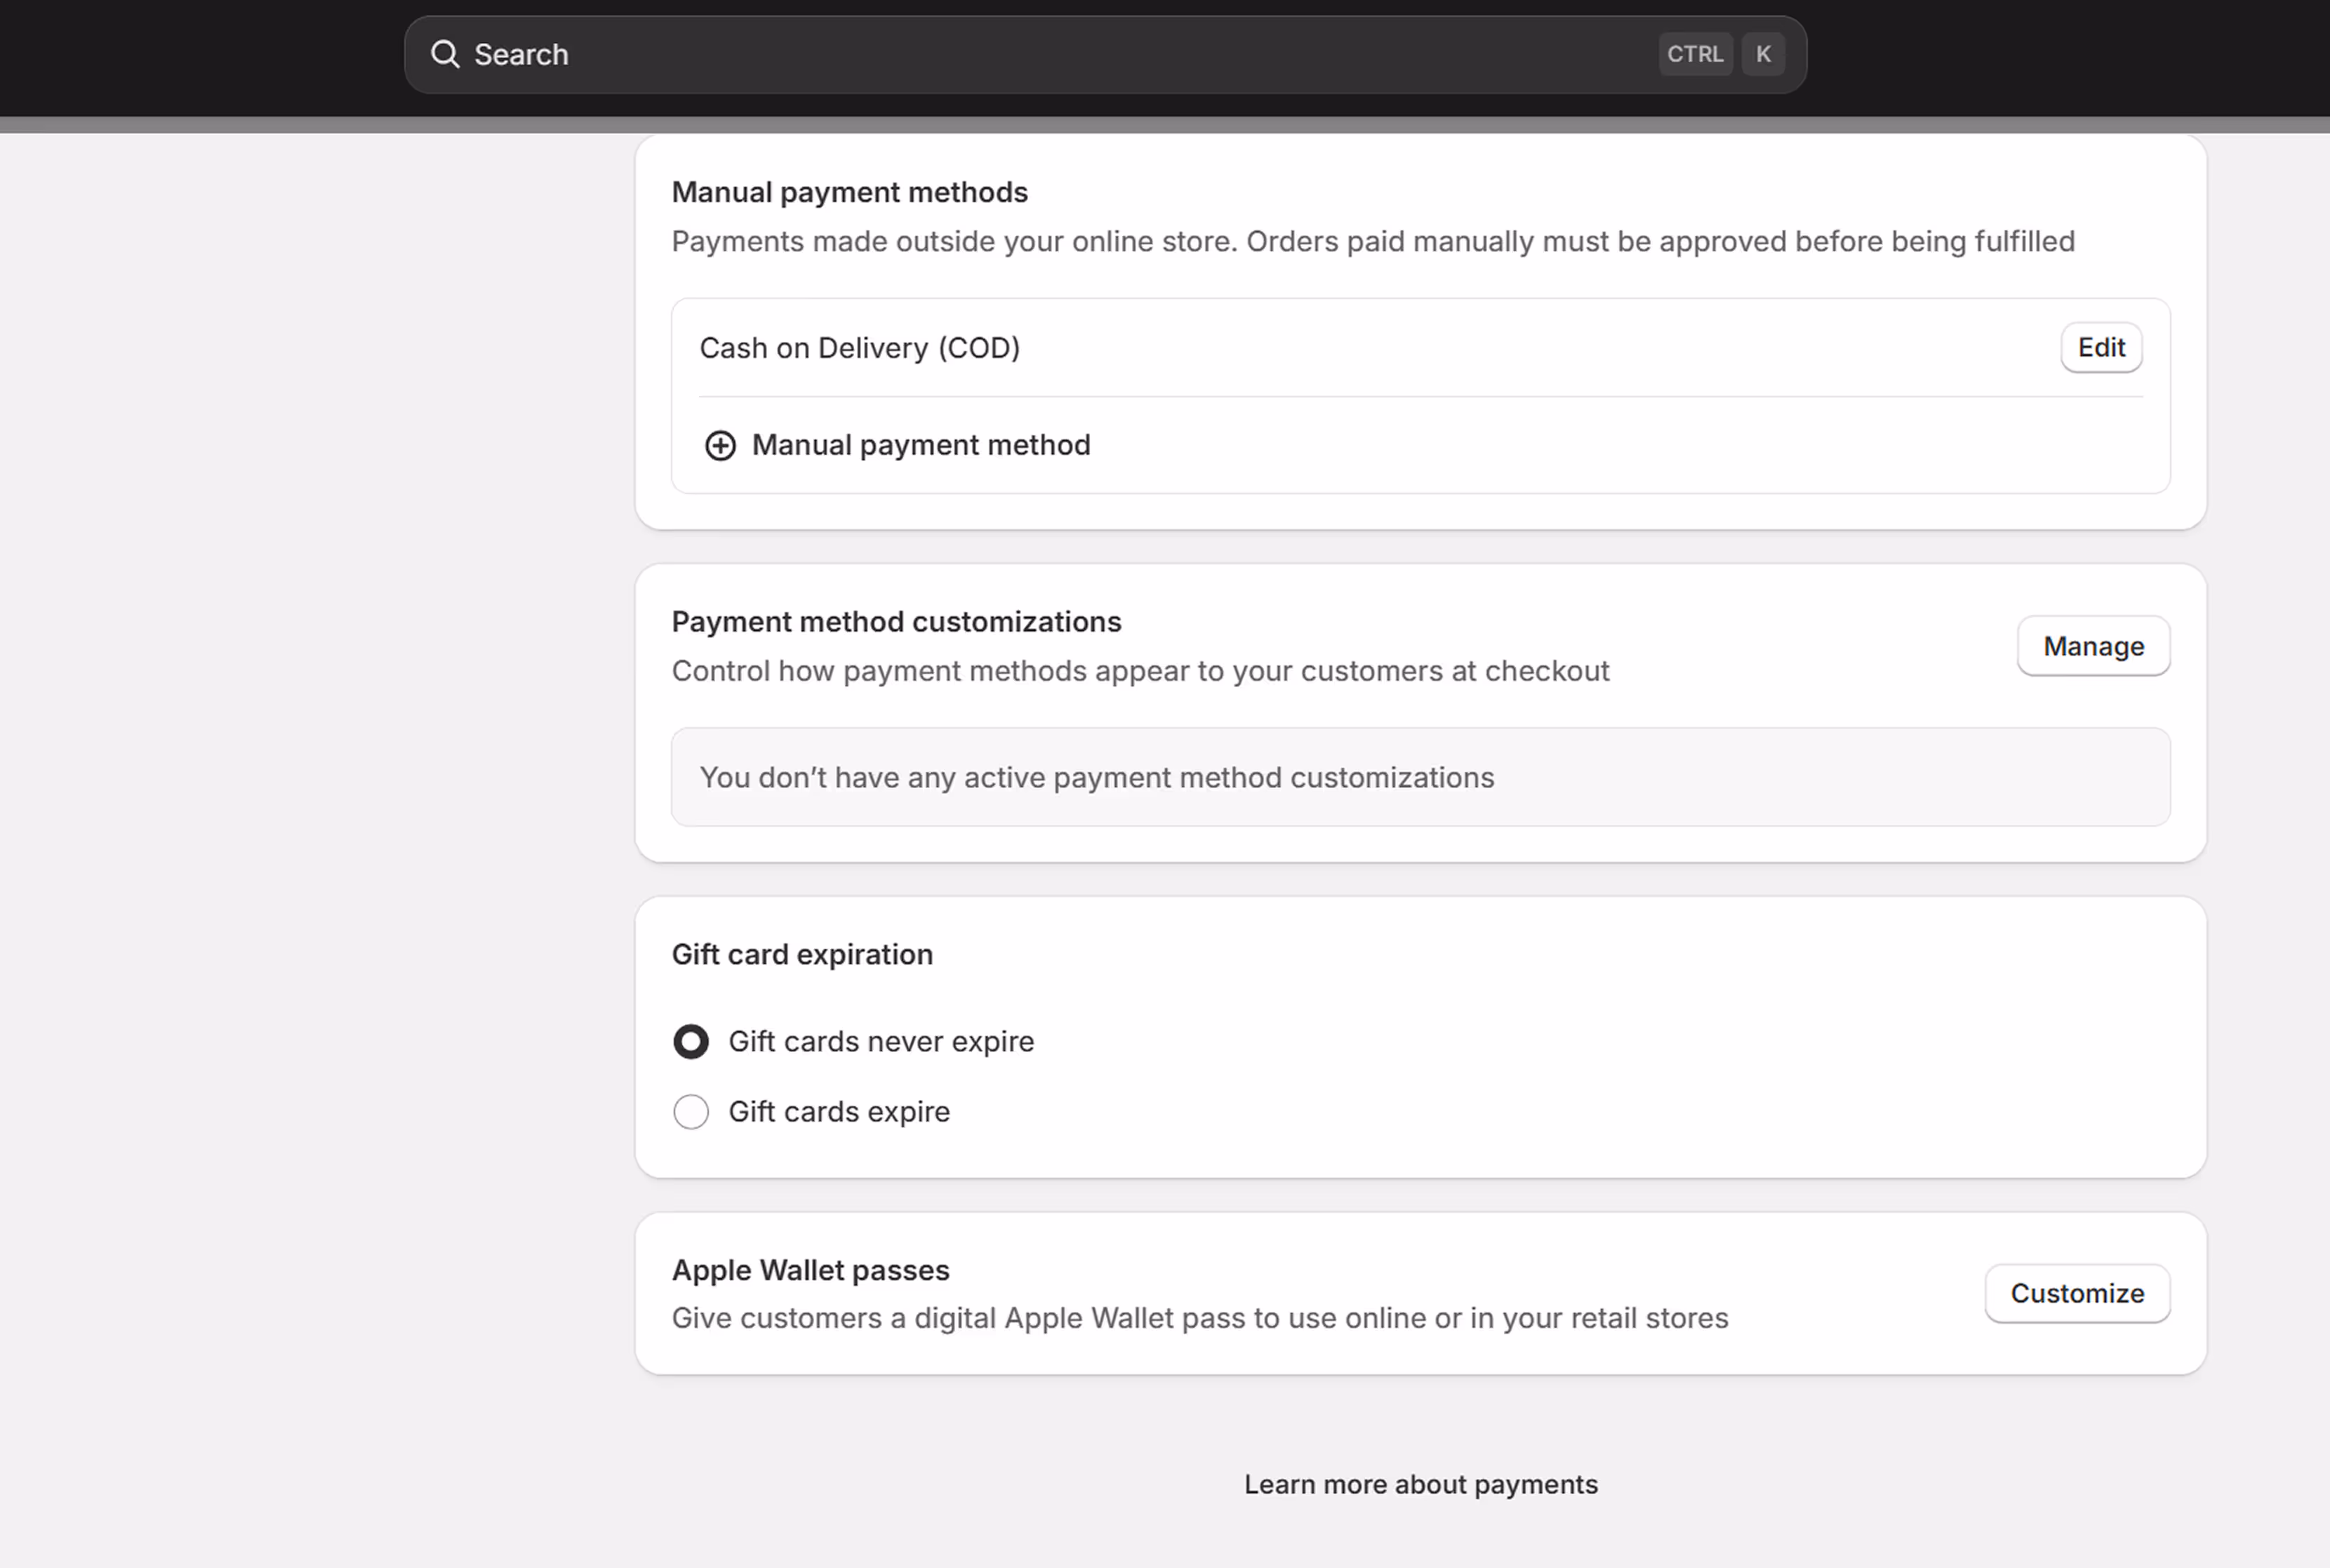This screenshot has width=2330, height=1568.
Task: Add a Manual payment method
Action: pos(920,445)
